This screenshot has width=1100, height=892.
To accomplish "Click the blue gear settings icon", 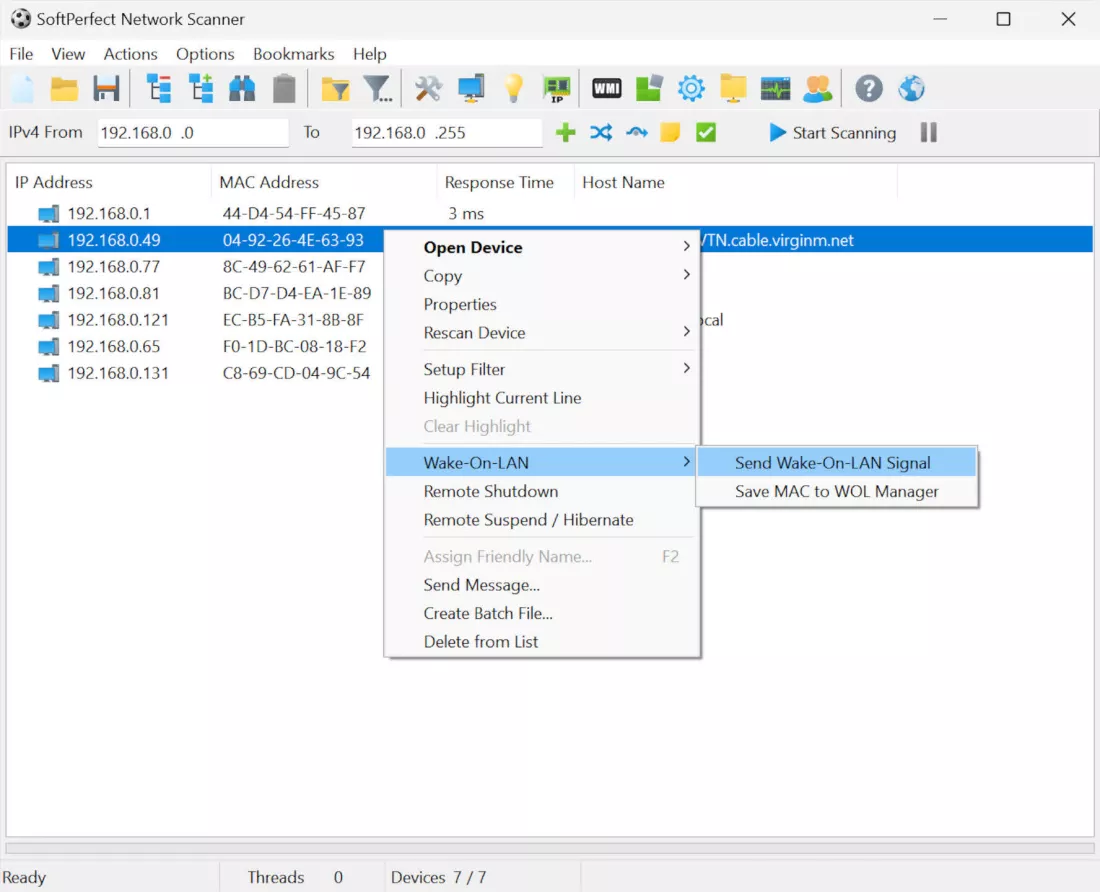I will click(x=691, y=89).
